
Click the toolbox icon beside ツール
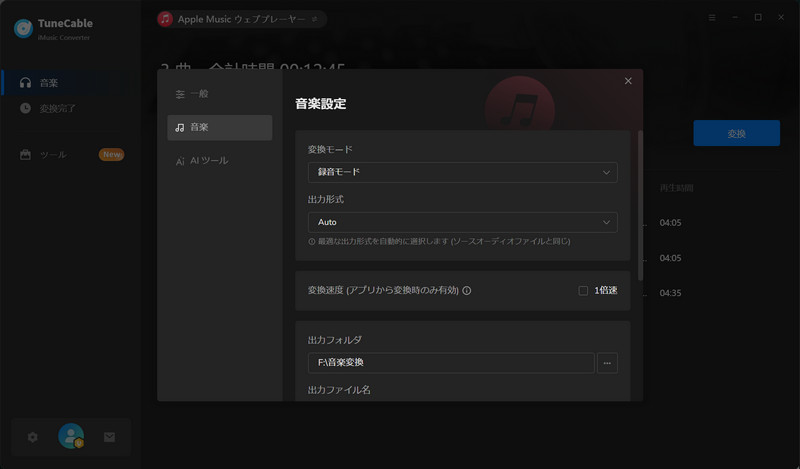tap(25, 154)
